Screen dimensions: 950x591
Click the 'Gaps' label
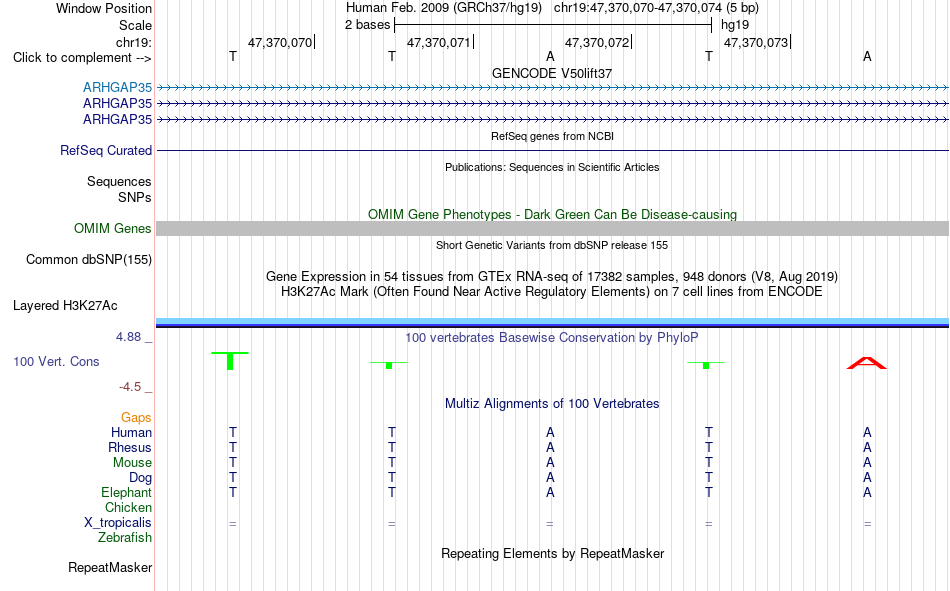136,417
